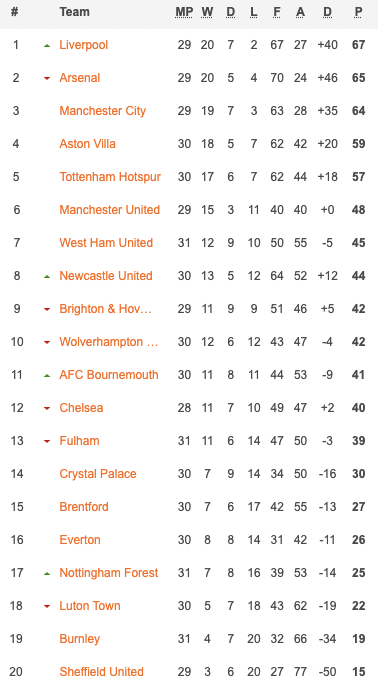Click the green up arrow next to Newcastle United
This screenshot has height=688, width=378.
(47, 276)
